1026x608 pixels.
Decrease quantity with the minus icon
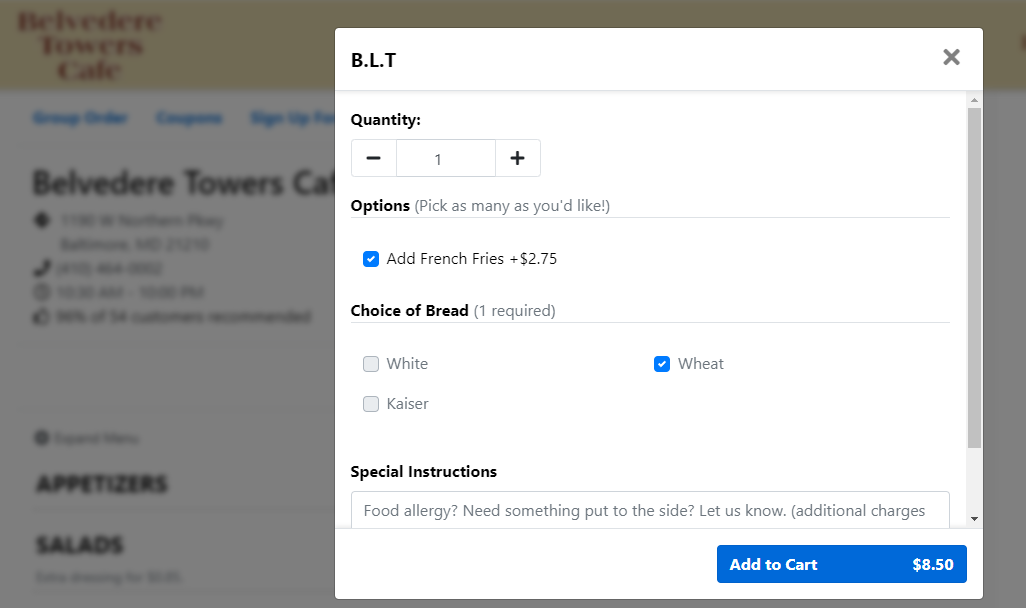click(374, 158)
